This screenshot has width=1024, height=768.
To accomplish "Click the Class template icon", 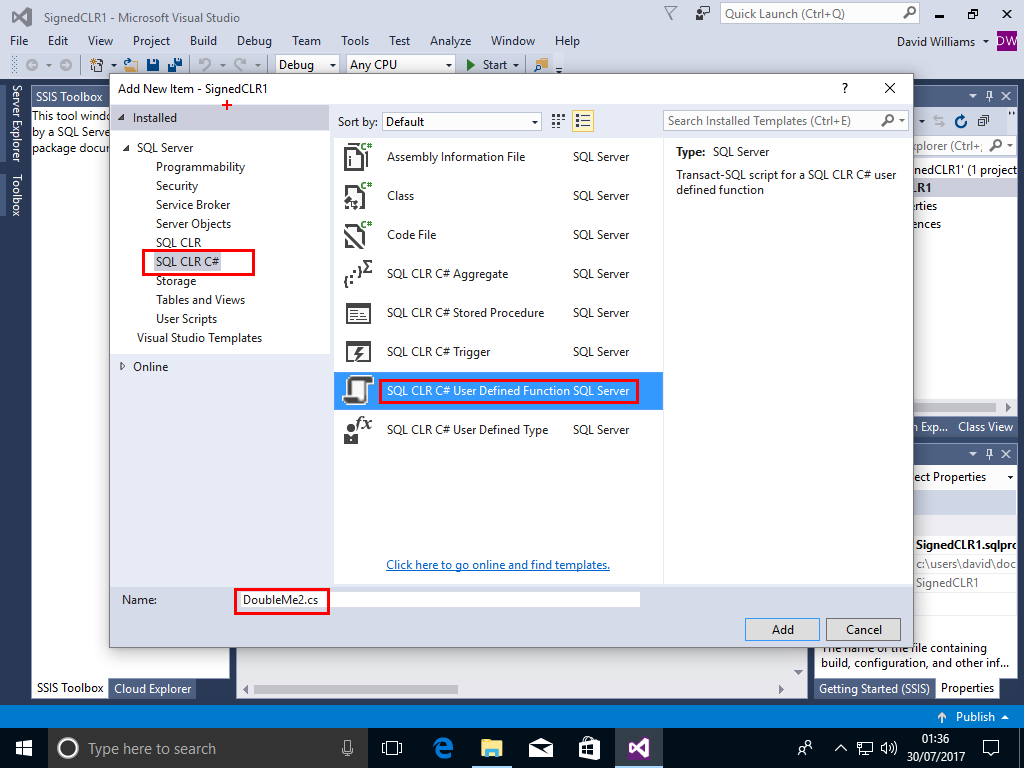I will [358, 196].
